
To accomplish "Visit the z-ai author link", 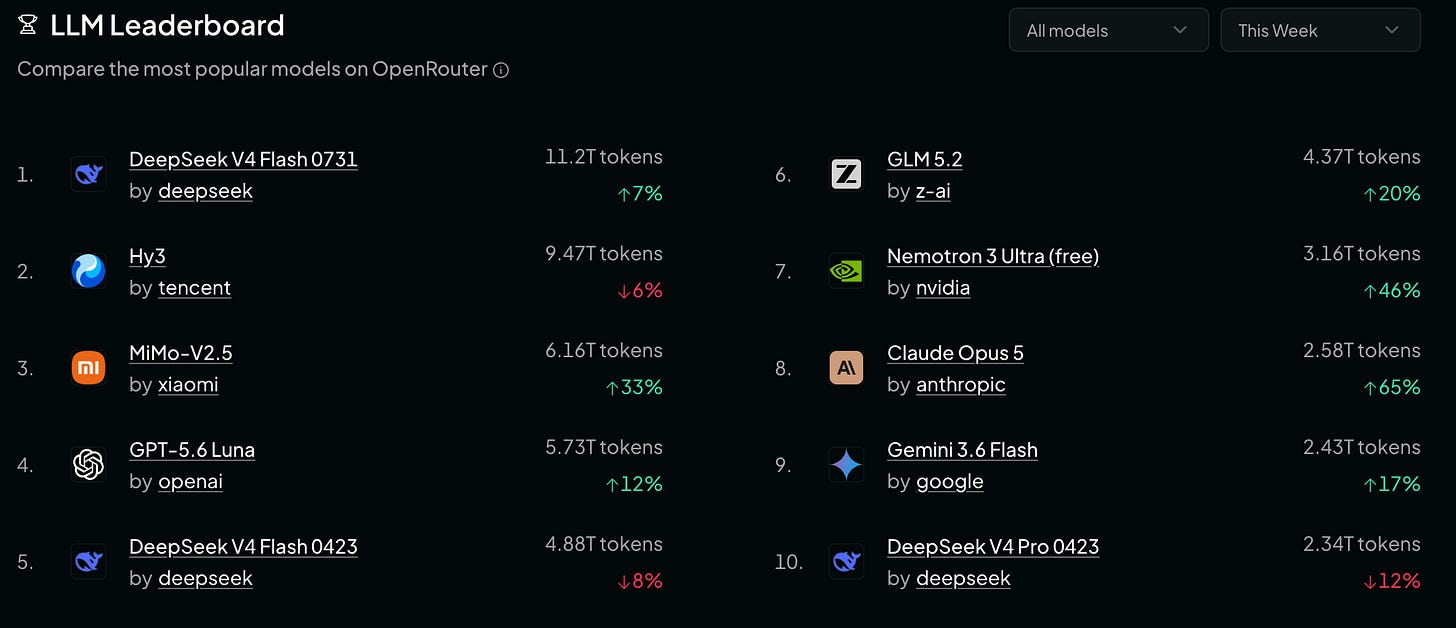I will tap(933, 191).
